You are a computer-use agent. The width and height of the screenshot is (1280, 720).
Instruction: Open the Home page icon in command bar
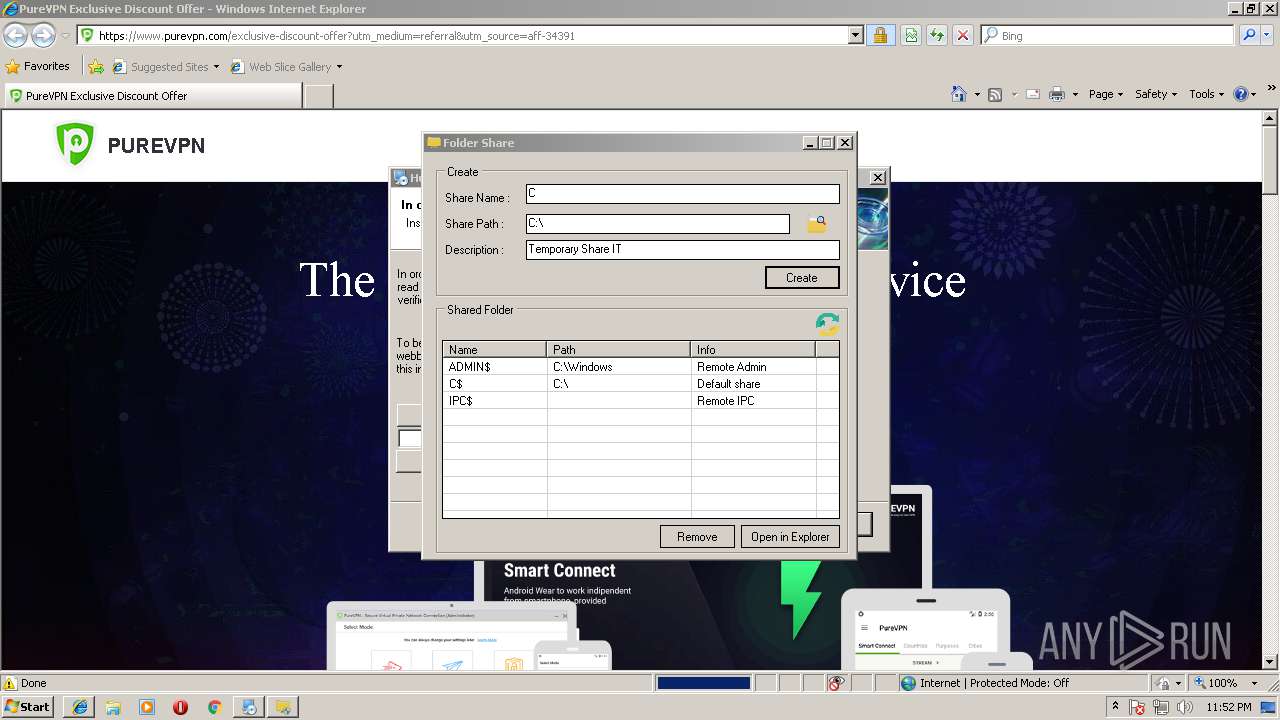point(958,94)
